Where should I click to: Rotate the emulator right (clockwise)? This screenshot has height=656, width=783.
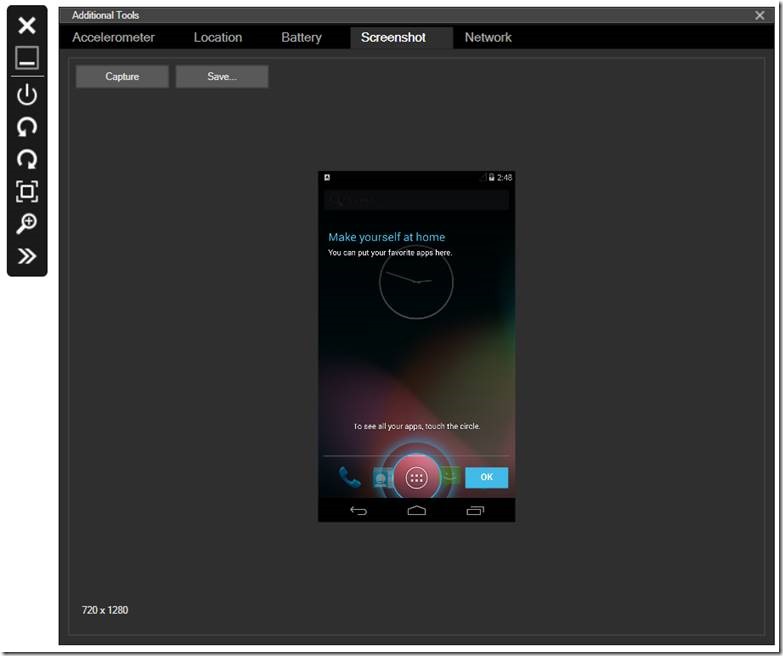pos(27,159)
